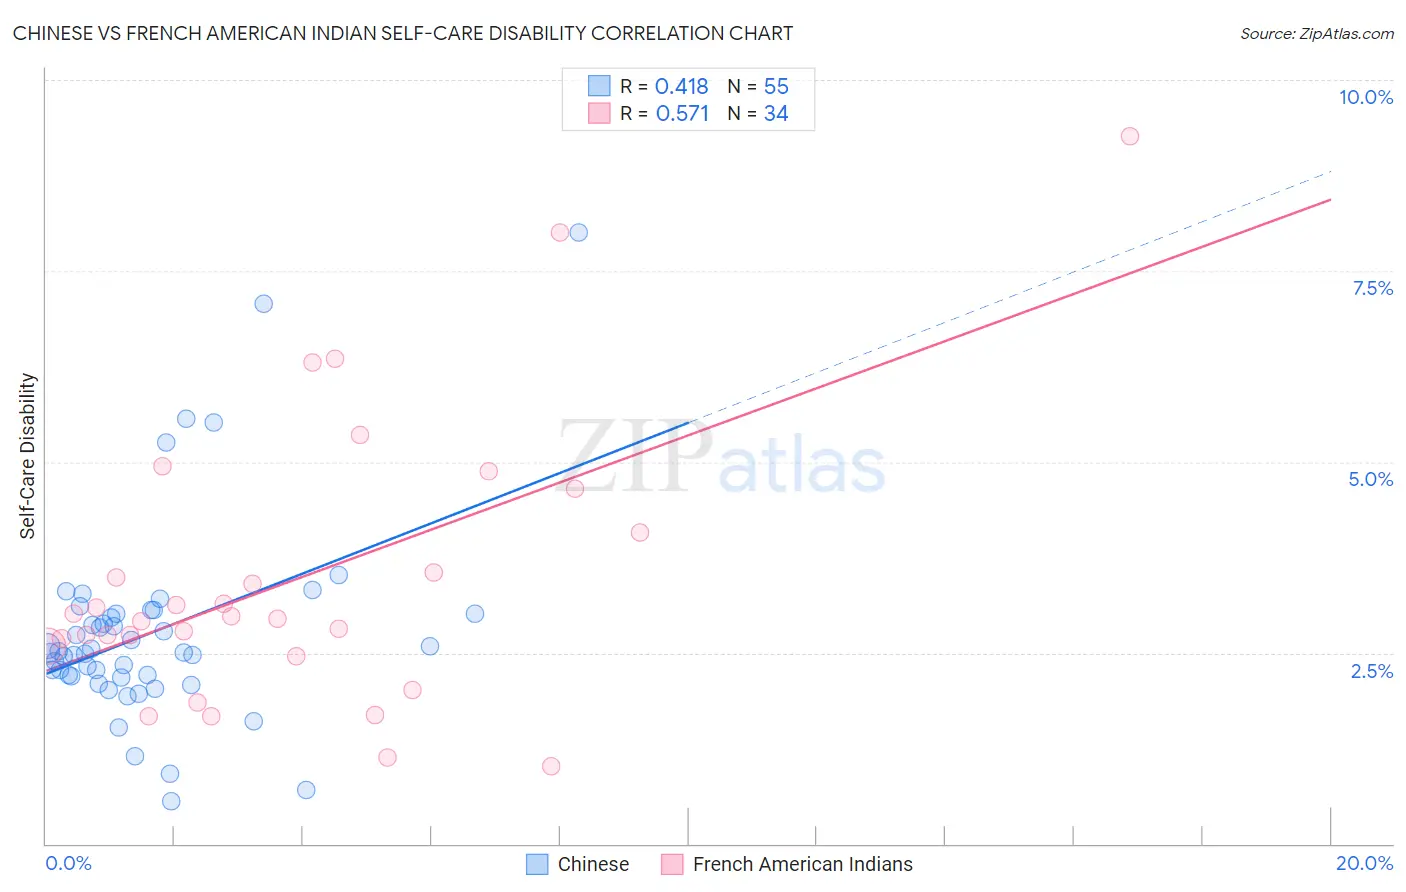Click the Chinese legend color swatch at the bottom

(537, 864)
